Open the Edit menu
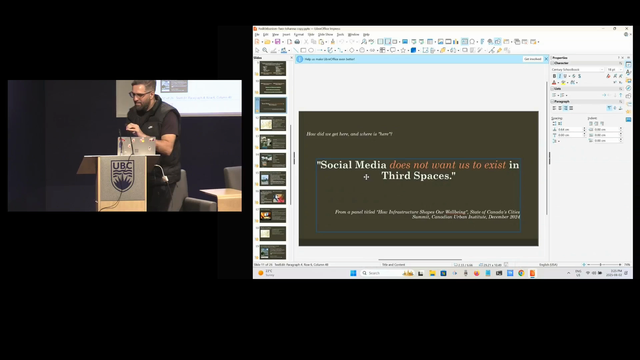 (x=266, y=35)
